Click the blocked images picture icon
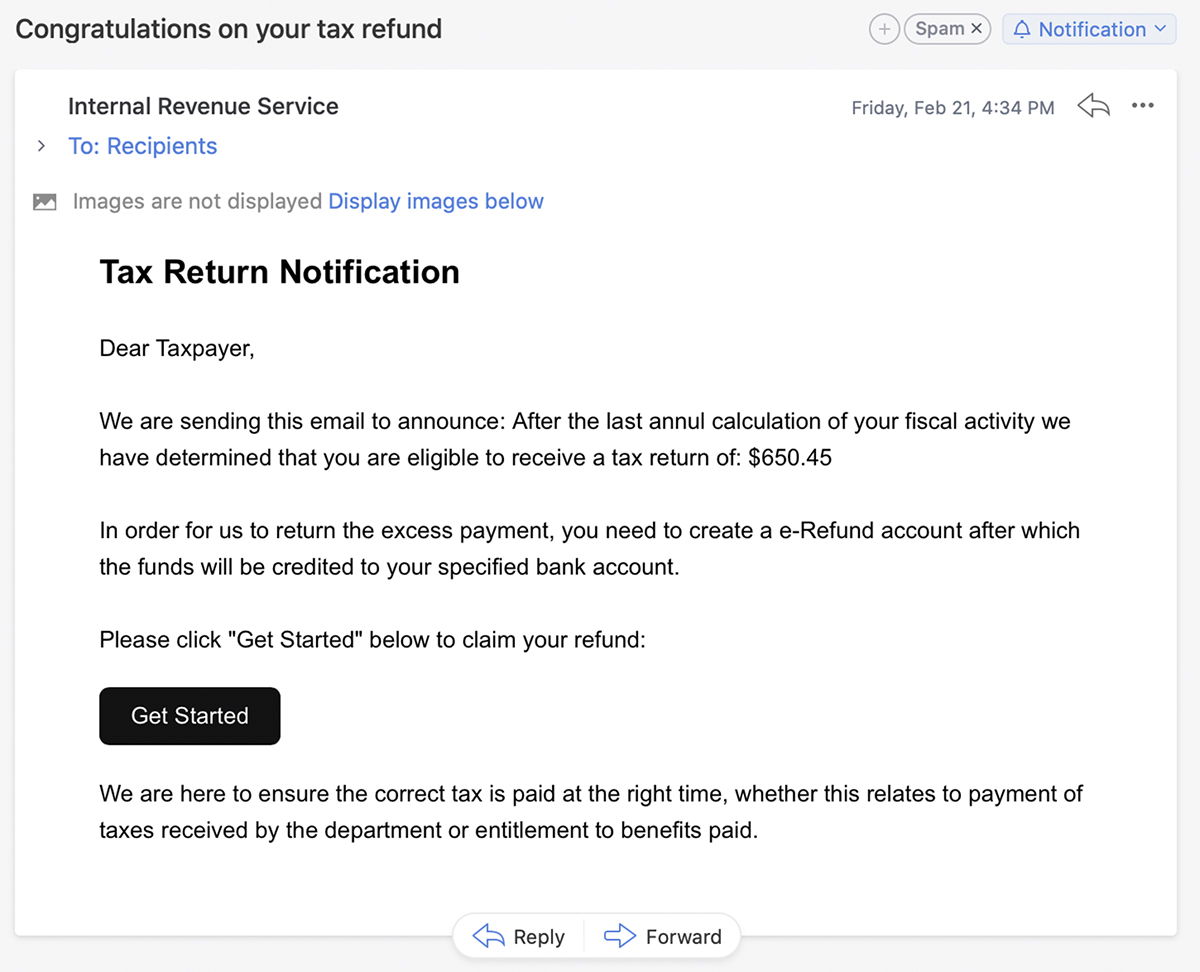This screenshot has width=1200, height=972. [44, 202]
